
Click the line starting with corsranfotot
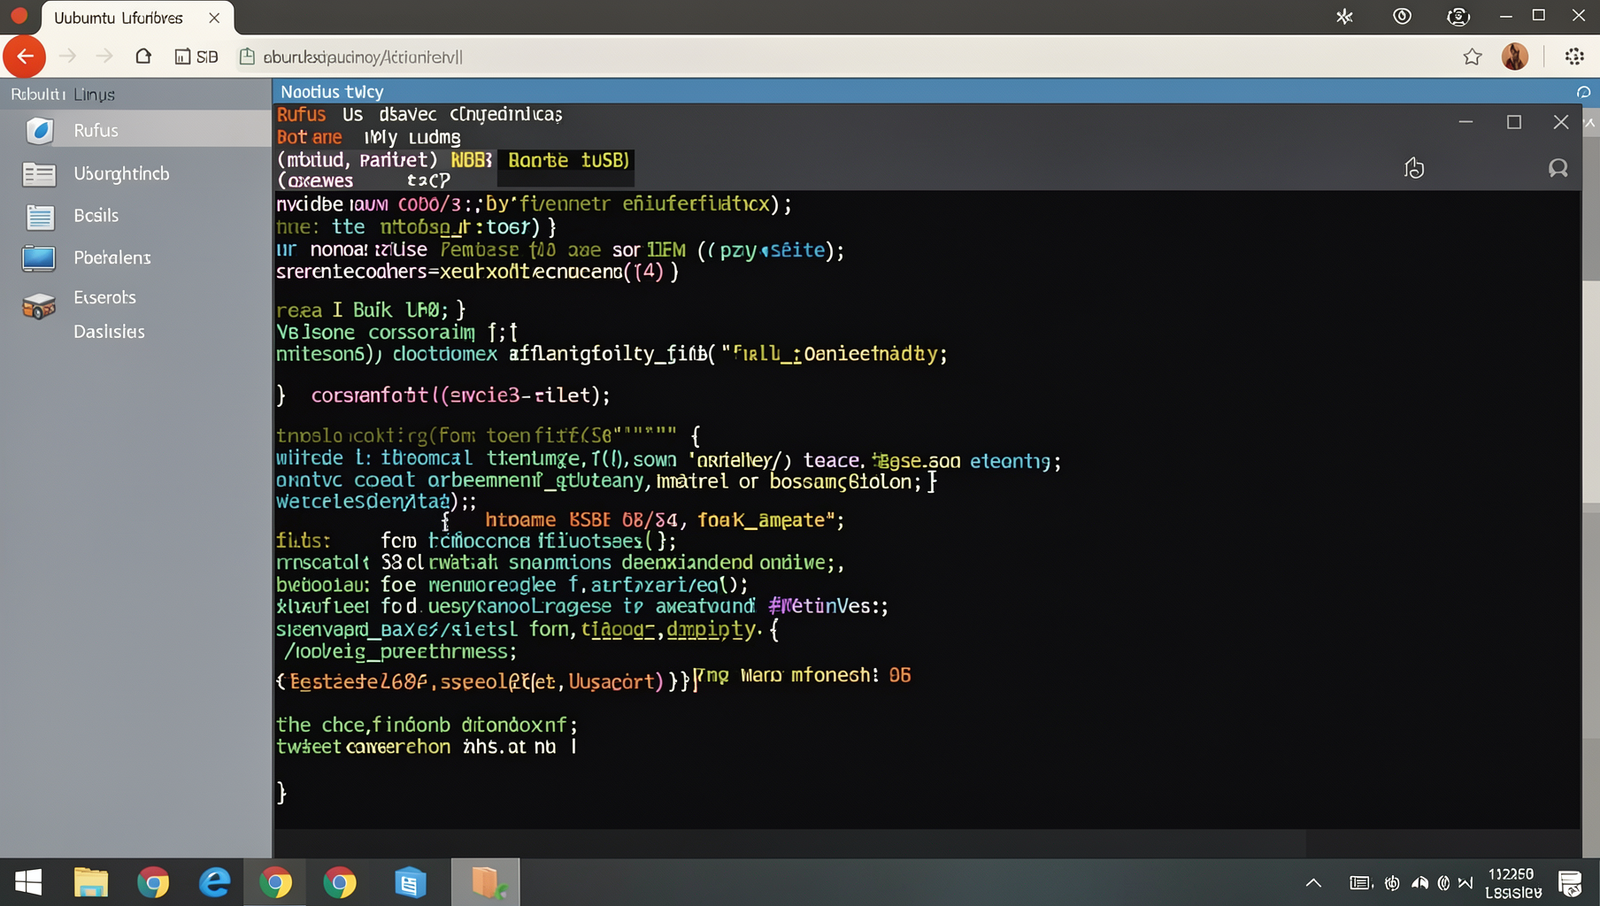(460, 396)
